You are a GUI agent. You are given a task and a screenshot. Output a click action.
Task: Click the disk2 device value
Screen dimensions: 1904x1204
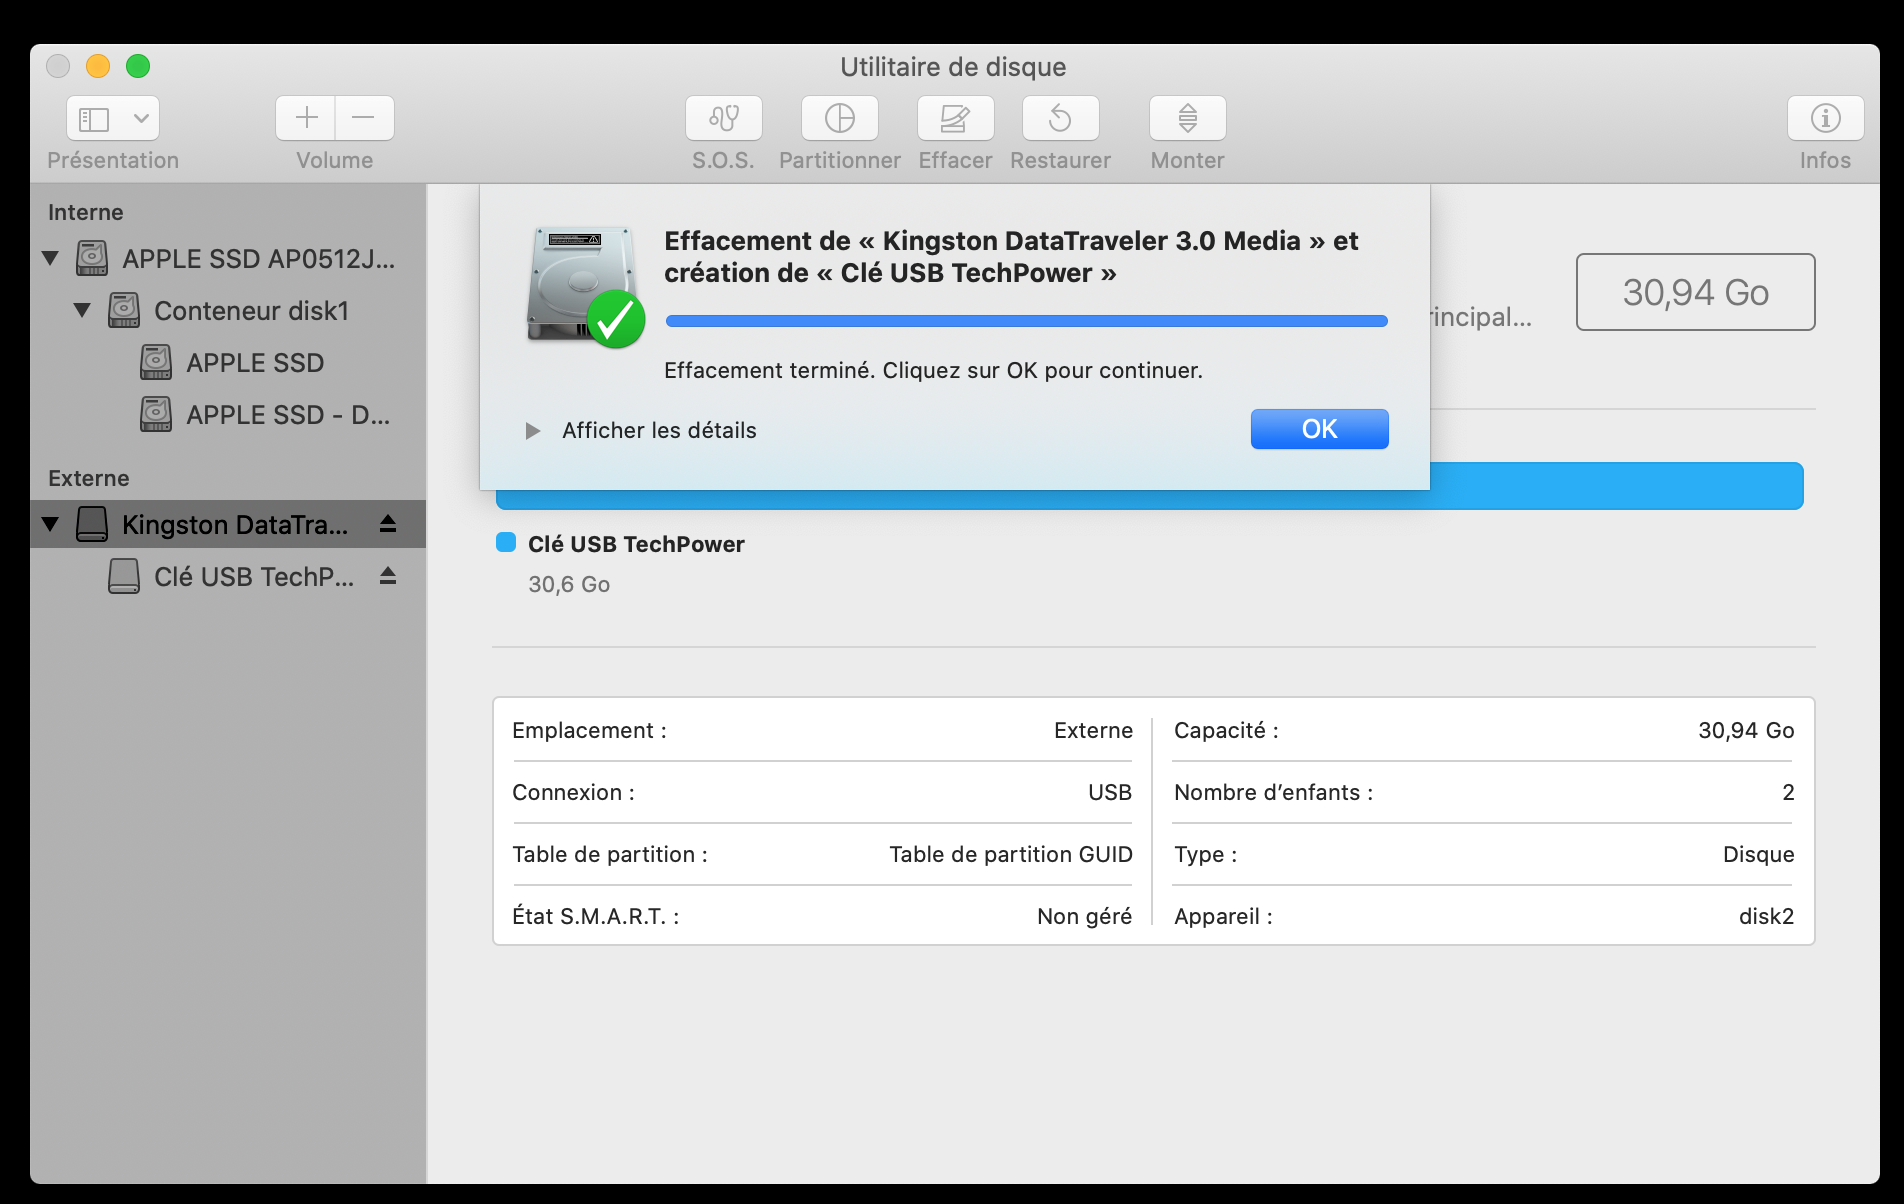point(1766,916)
